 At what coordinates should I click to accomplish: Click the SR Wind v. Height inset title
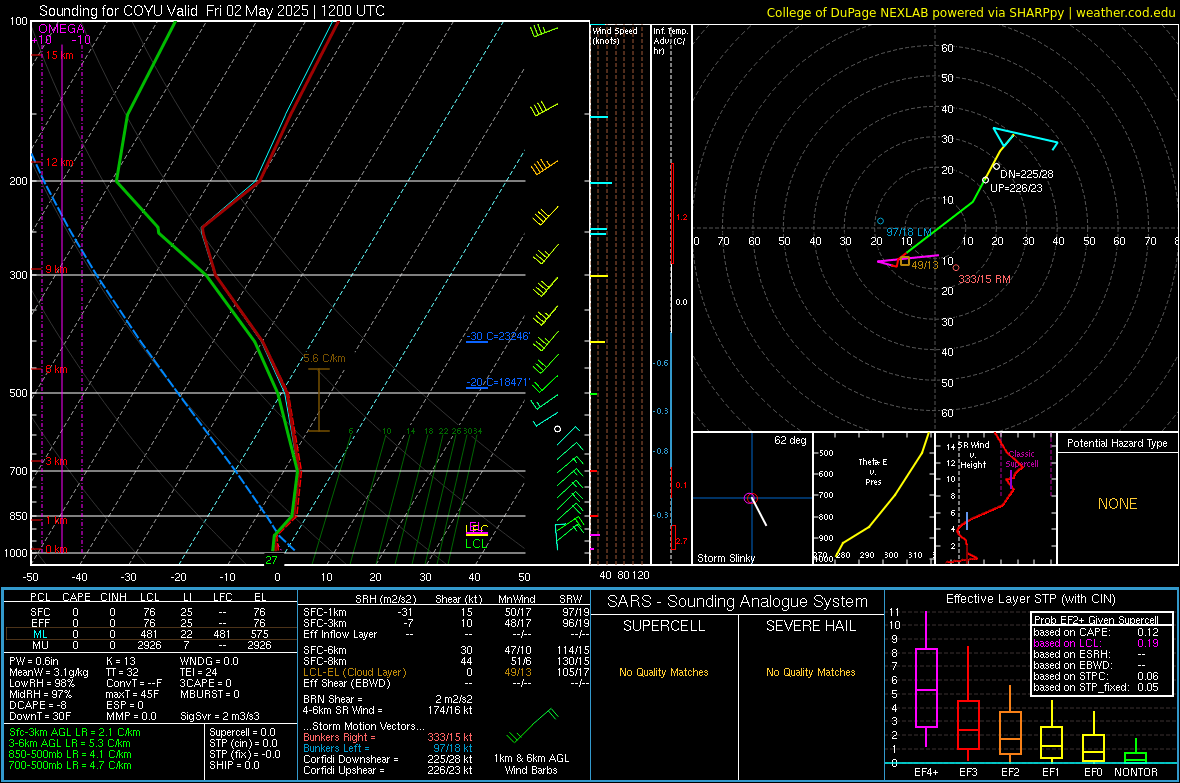(x=973, y=455)
